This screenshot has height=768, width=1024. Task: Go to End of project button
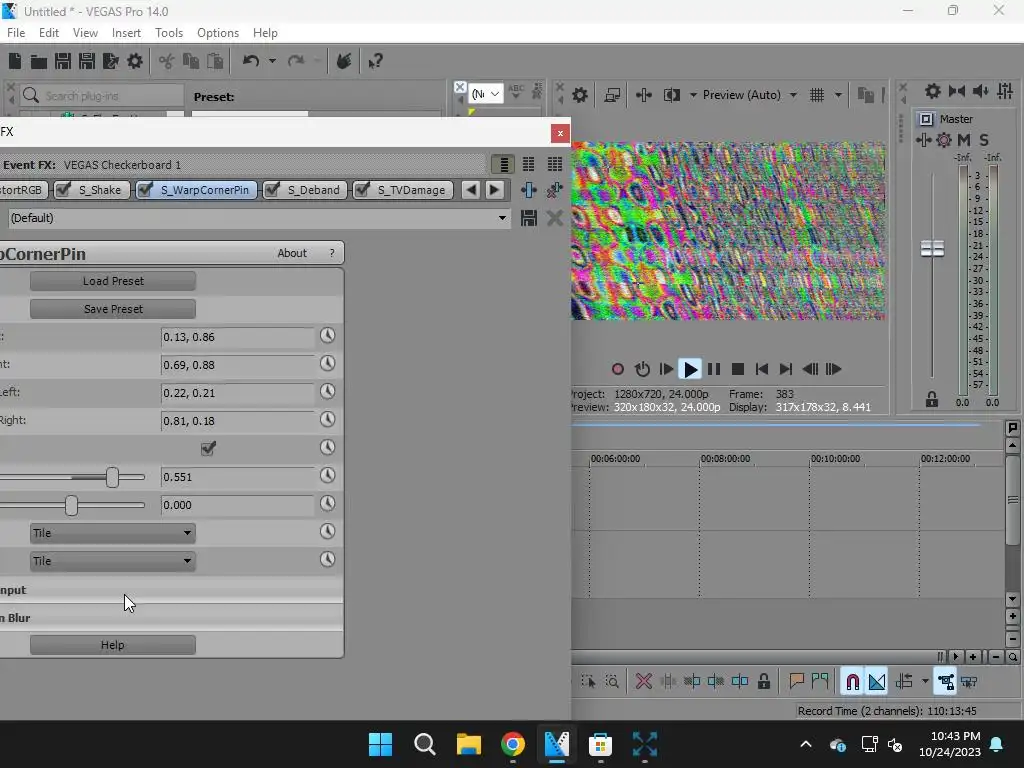[786, 370]
